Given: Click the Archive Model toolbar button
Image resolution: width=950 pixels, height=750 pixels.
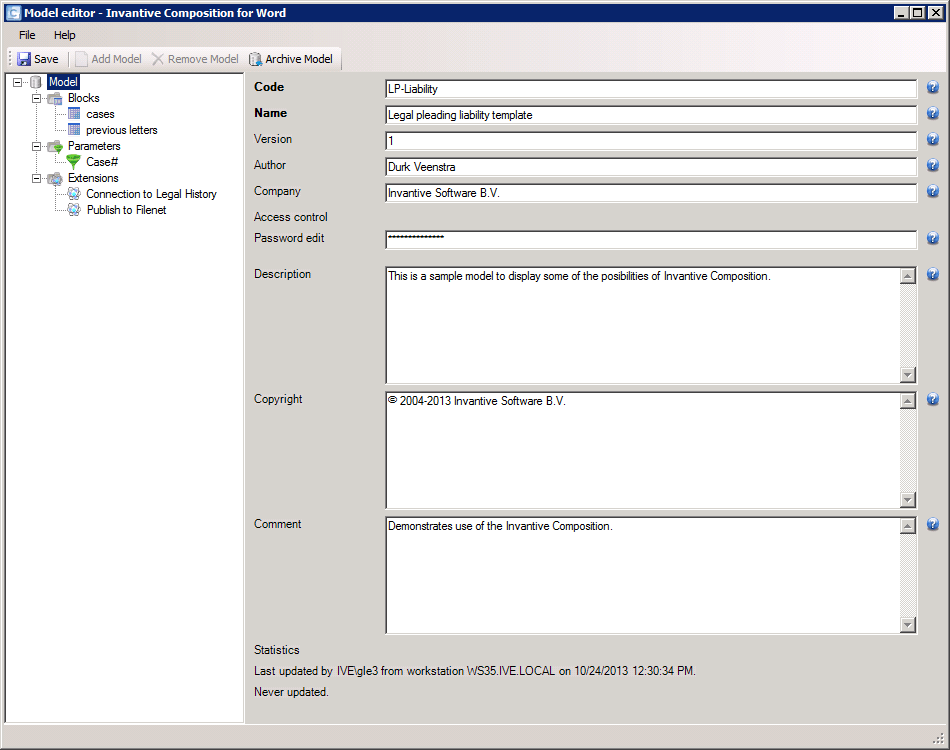Looking at the screenshot, I should [x=291, y=59].
